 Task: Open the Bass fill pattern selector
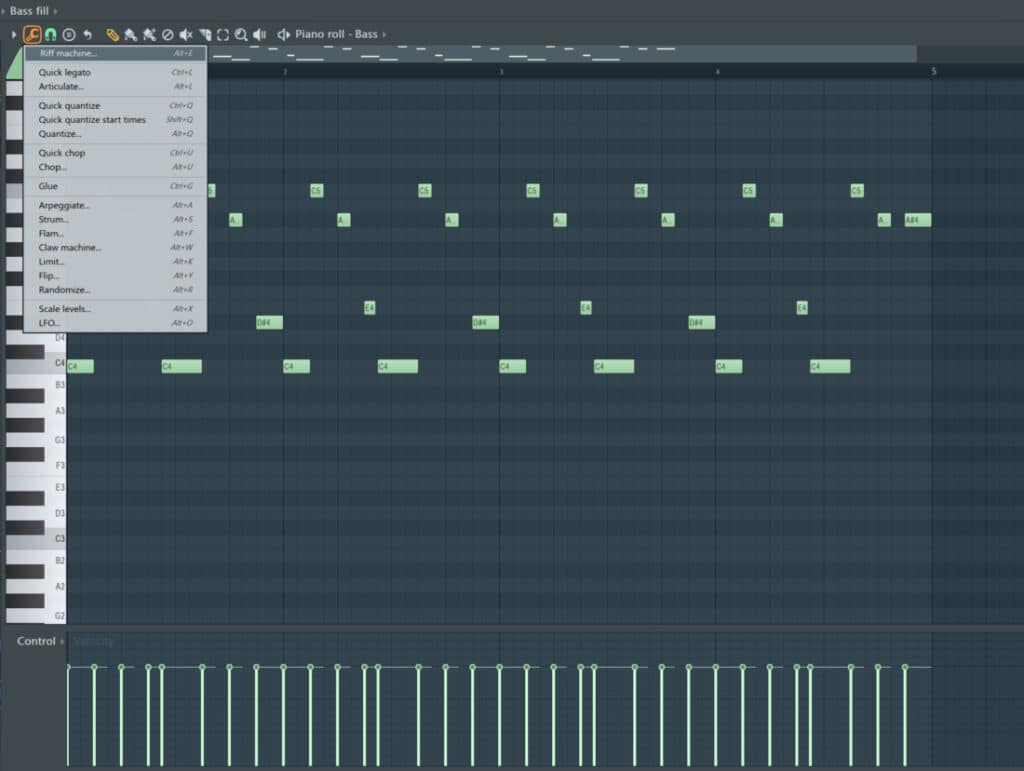[x=29, y=10]
